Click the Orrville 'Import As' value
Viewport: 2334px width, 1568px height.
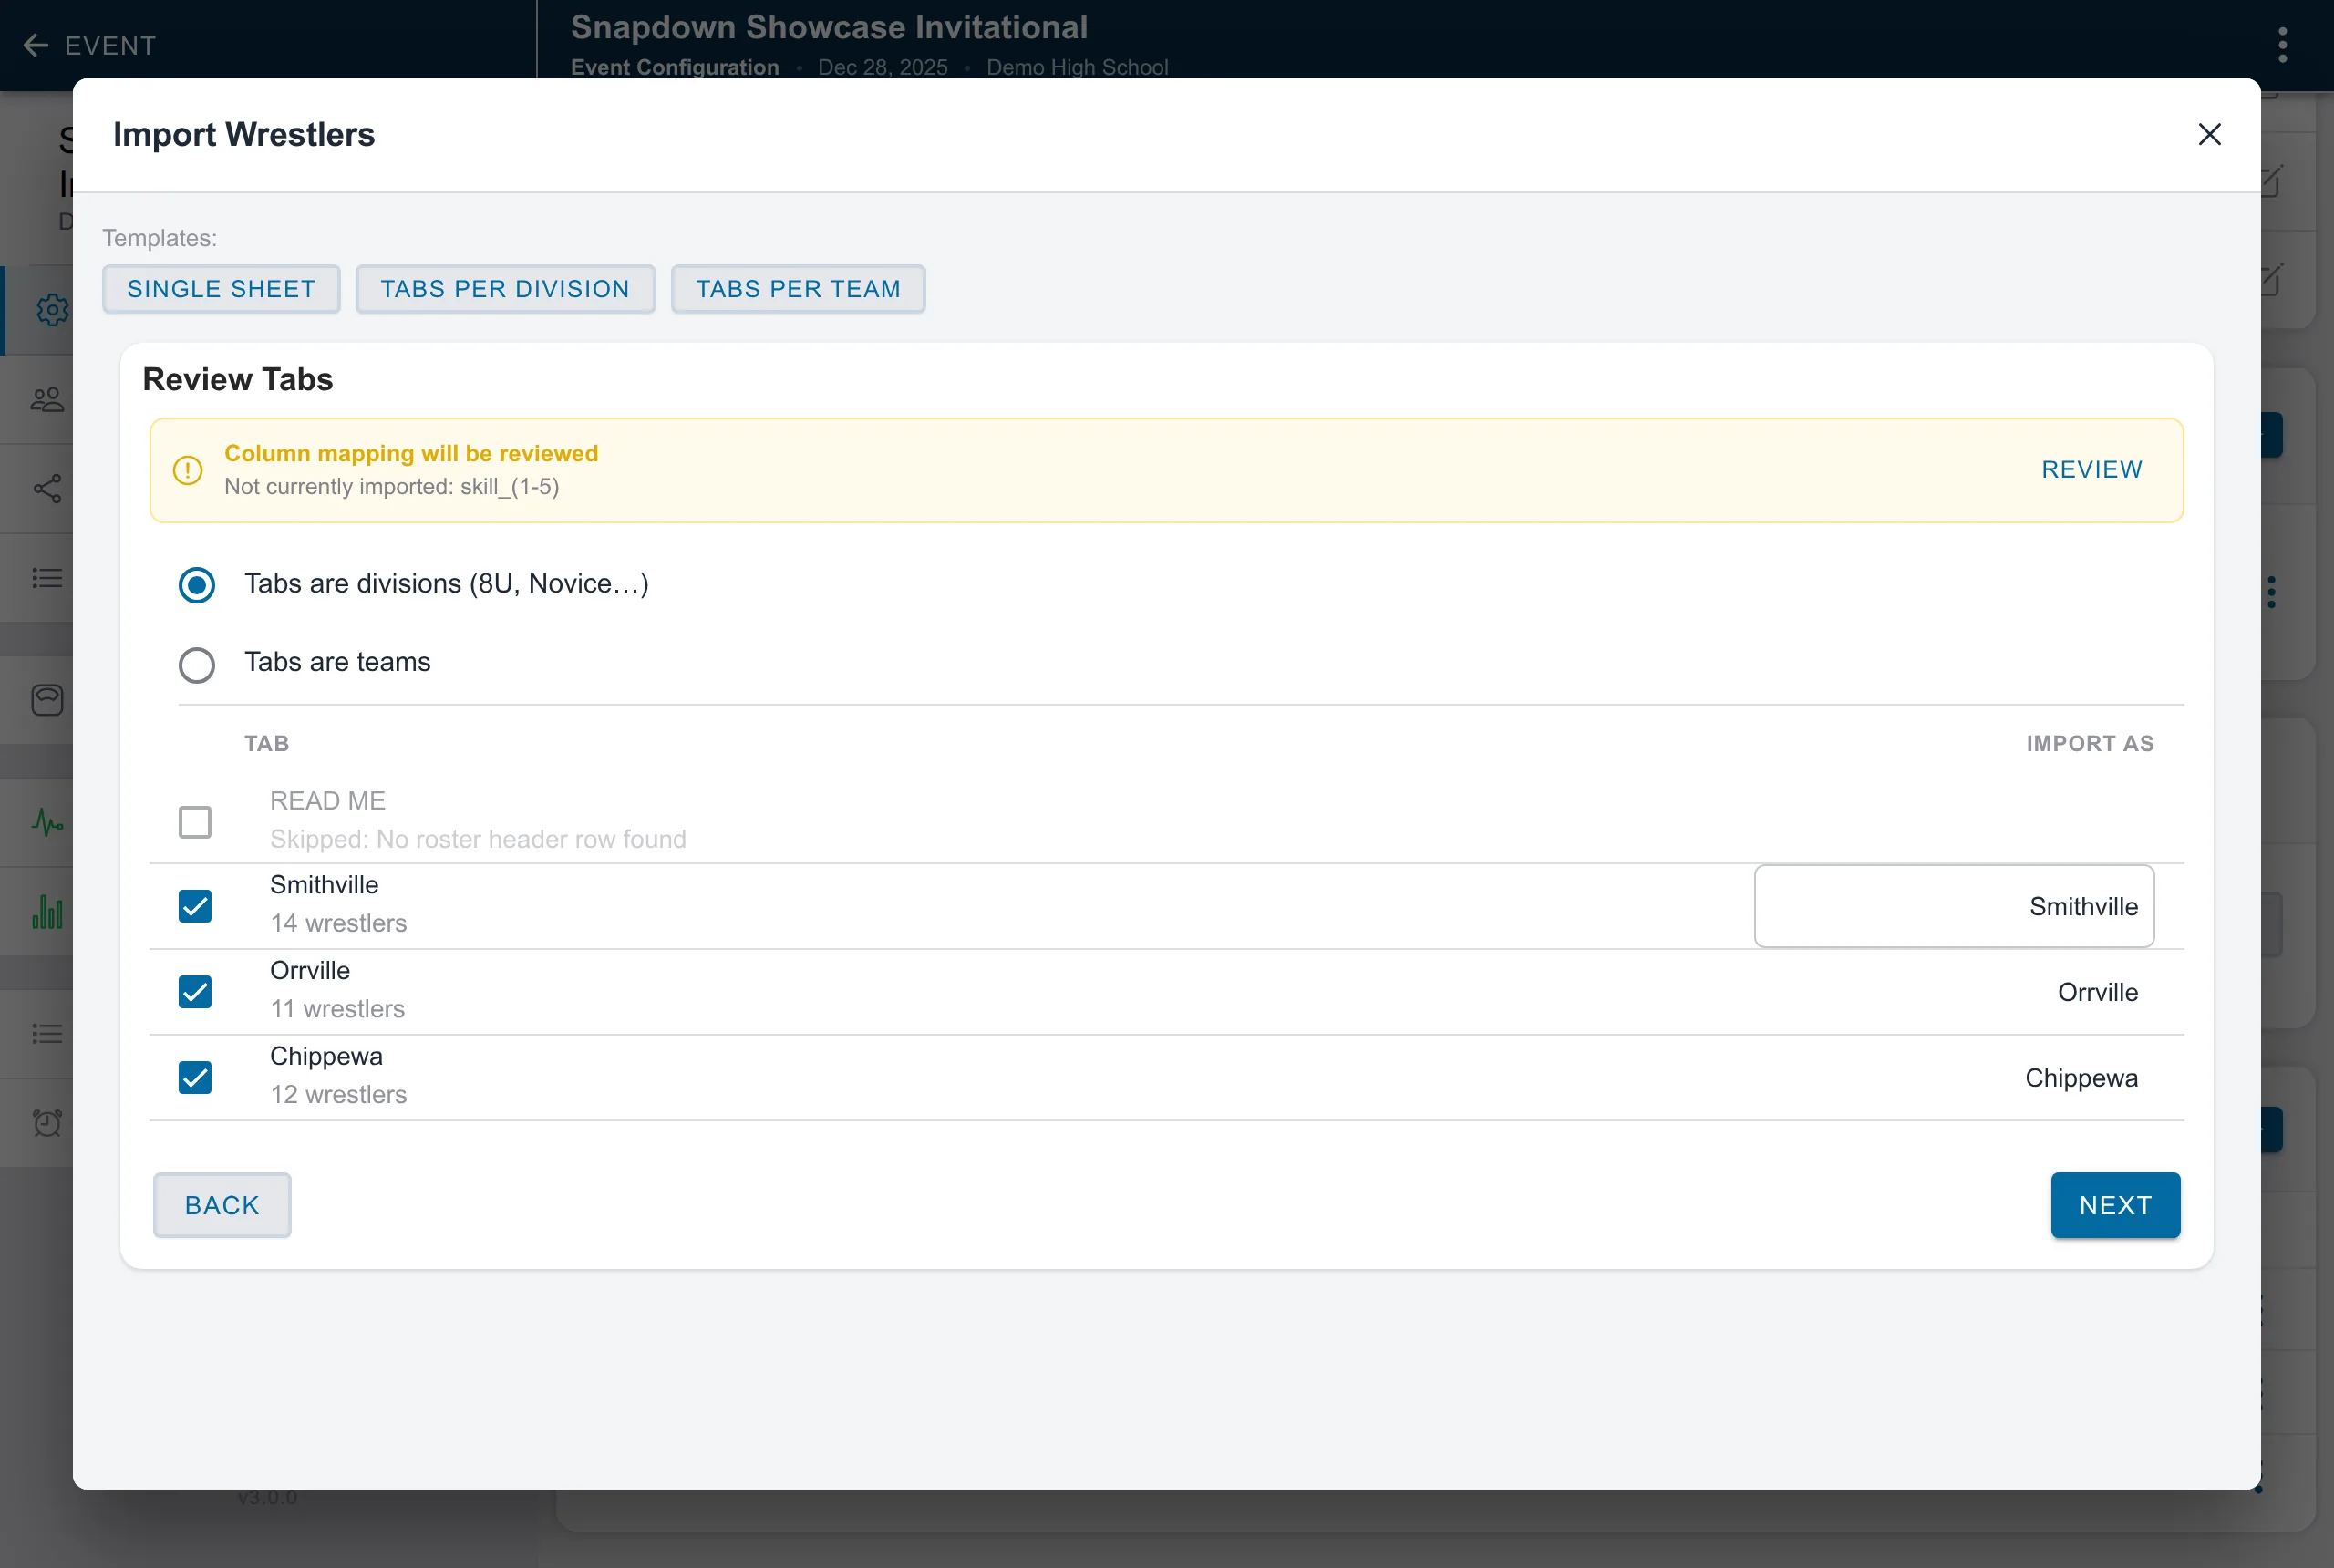[x=2097, y=992]
